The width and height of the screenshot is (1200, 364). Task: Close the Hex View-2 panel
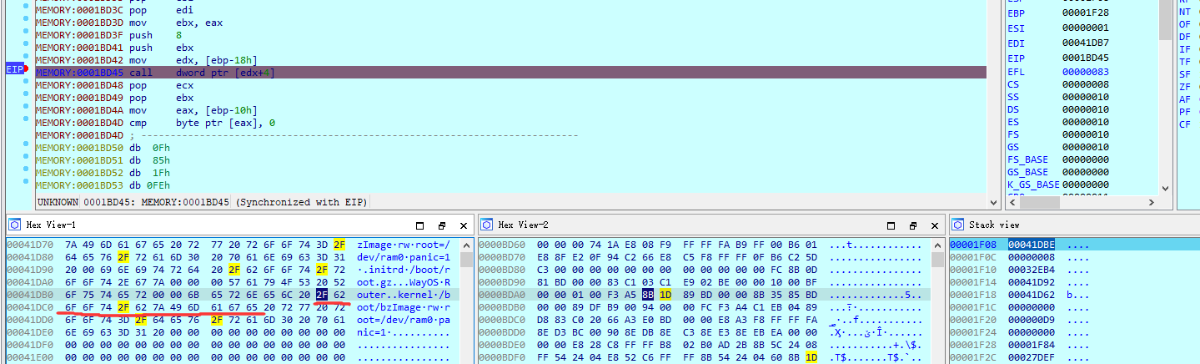935,226
